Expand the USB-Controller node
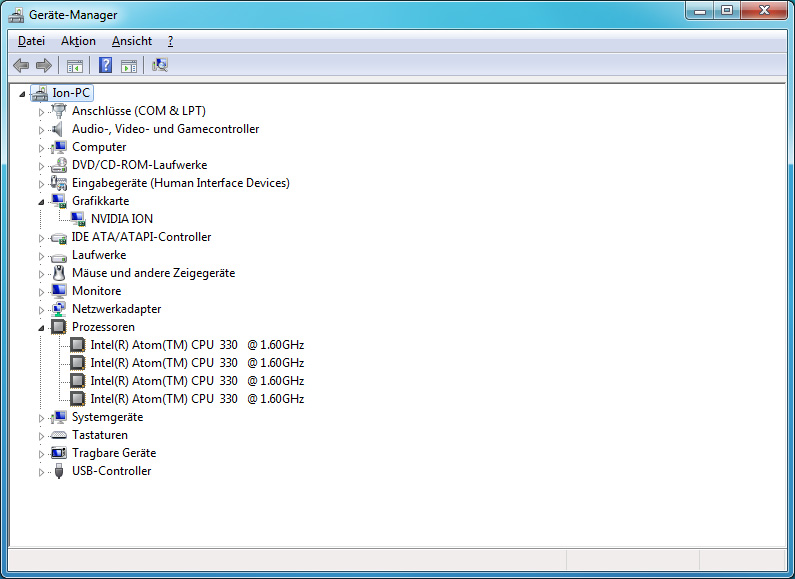This screenshot has width=795, height=579. point(42,473)
